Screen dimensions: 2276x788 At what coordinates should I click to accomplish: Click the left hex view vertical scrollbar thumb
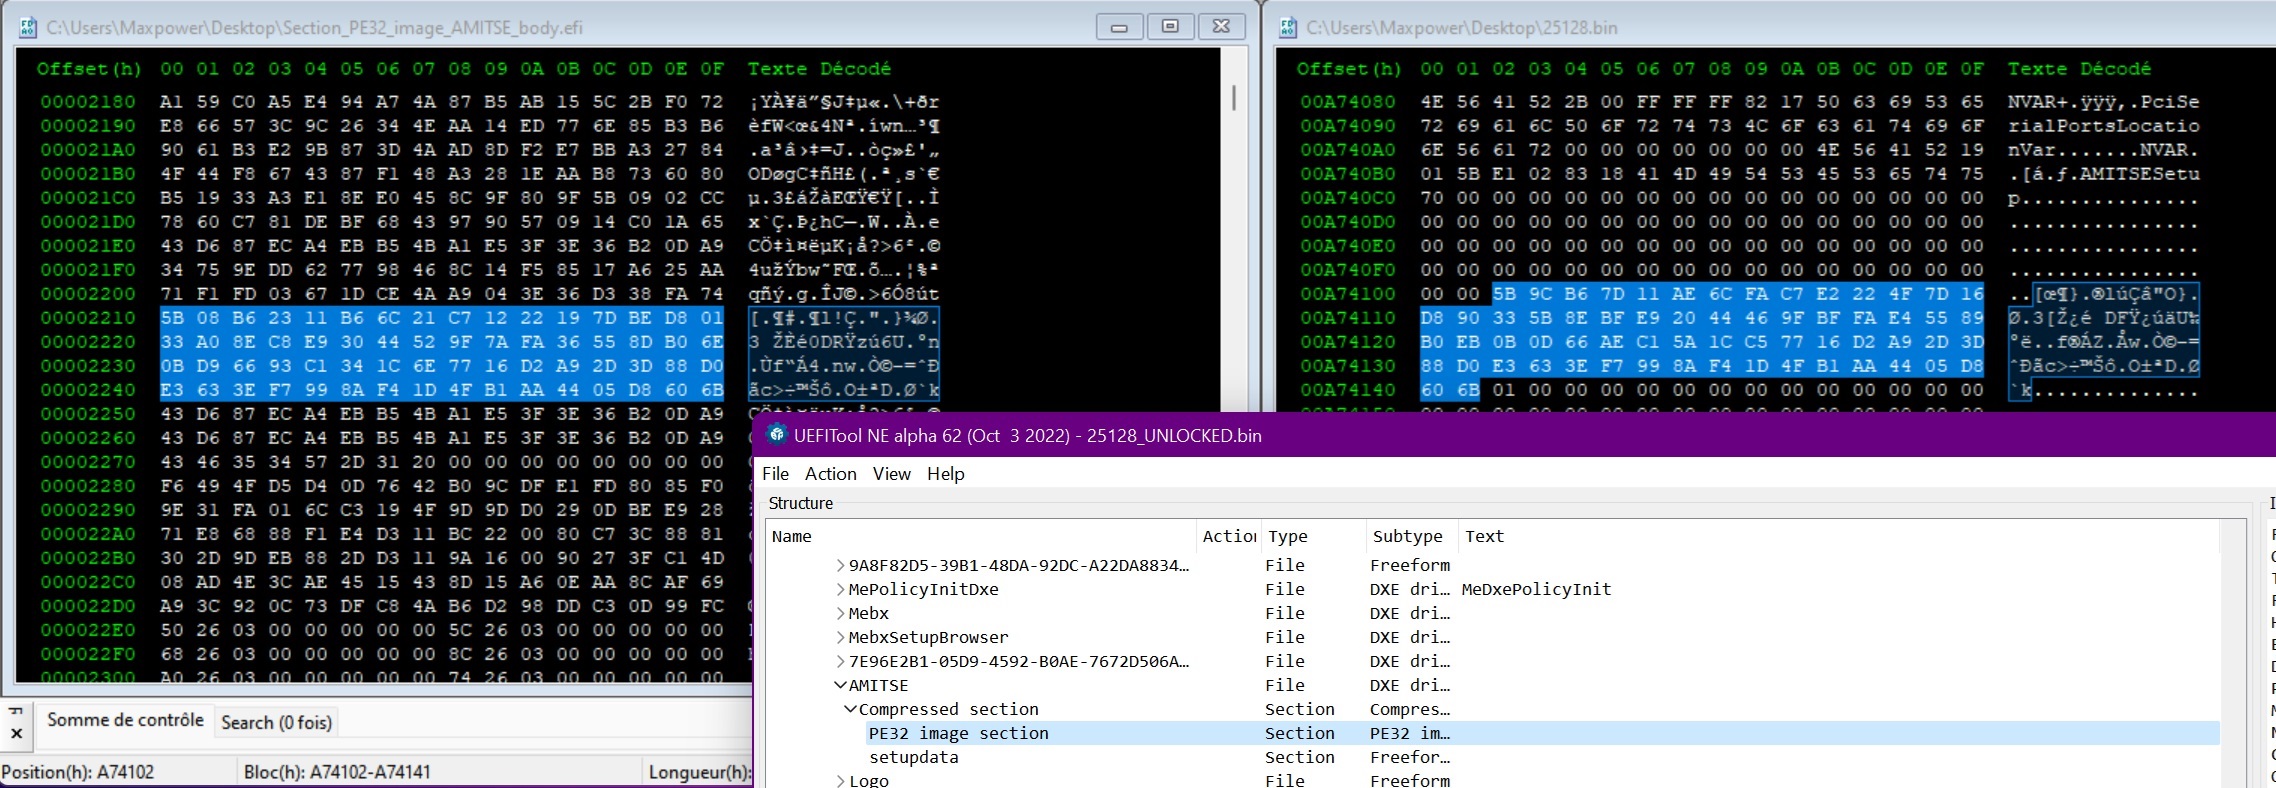pos(1234,97)
